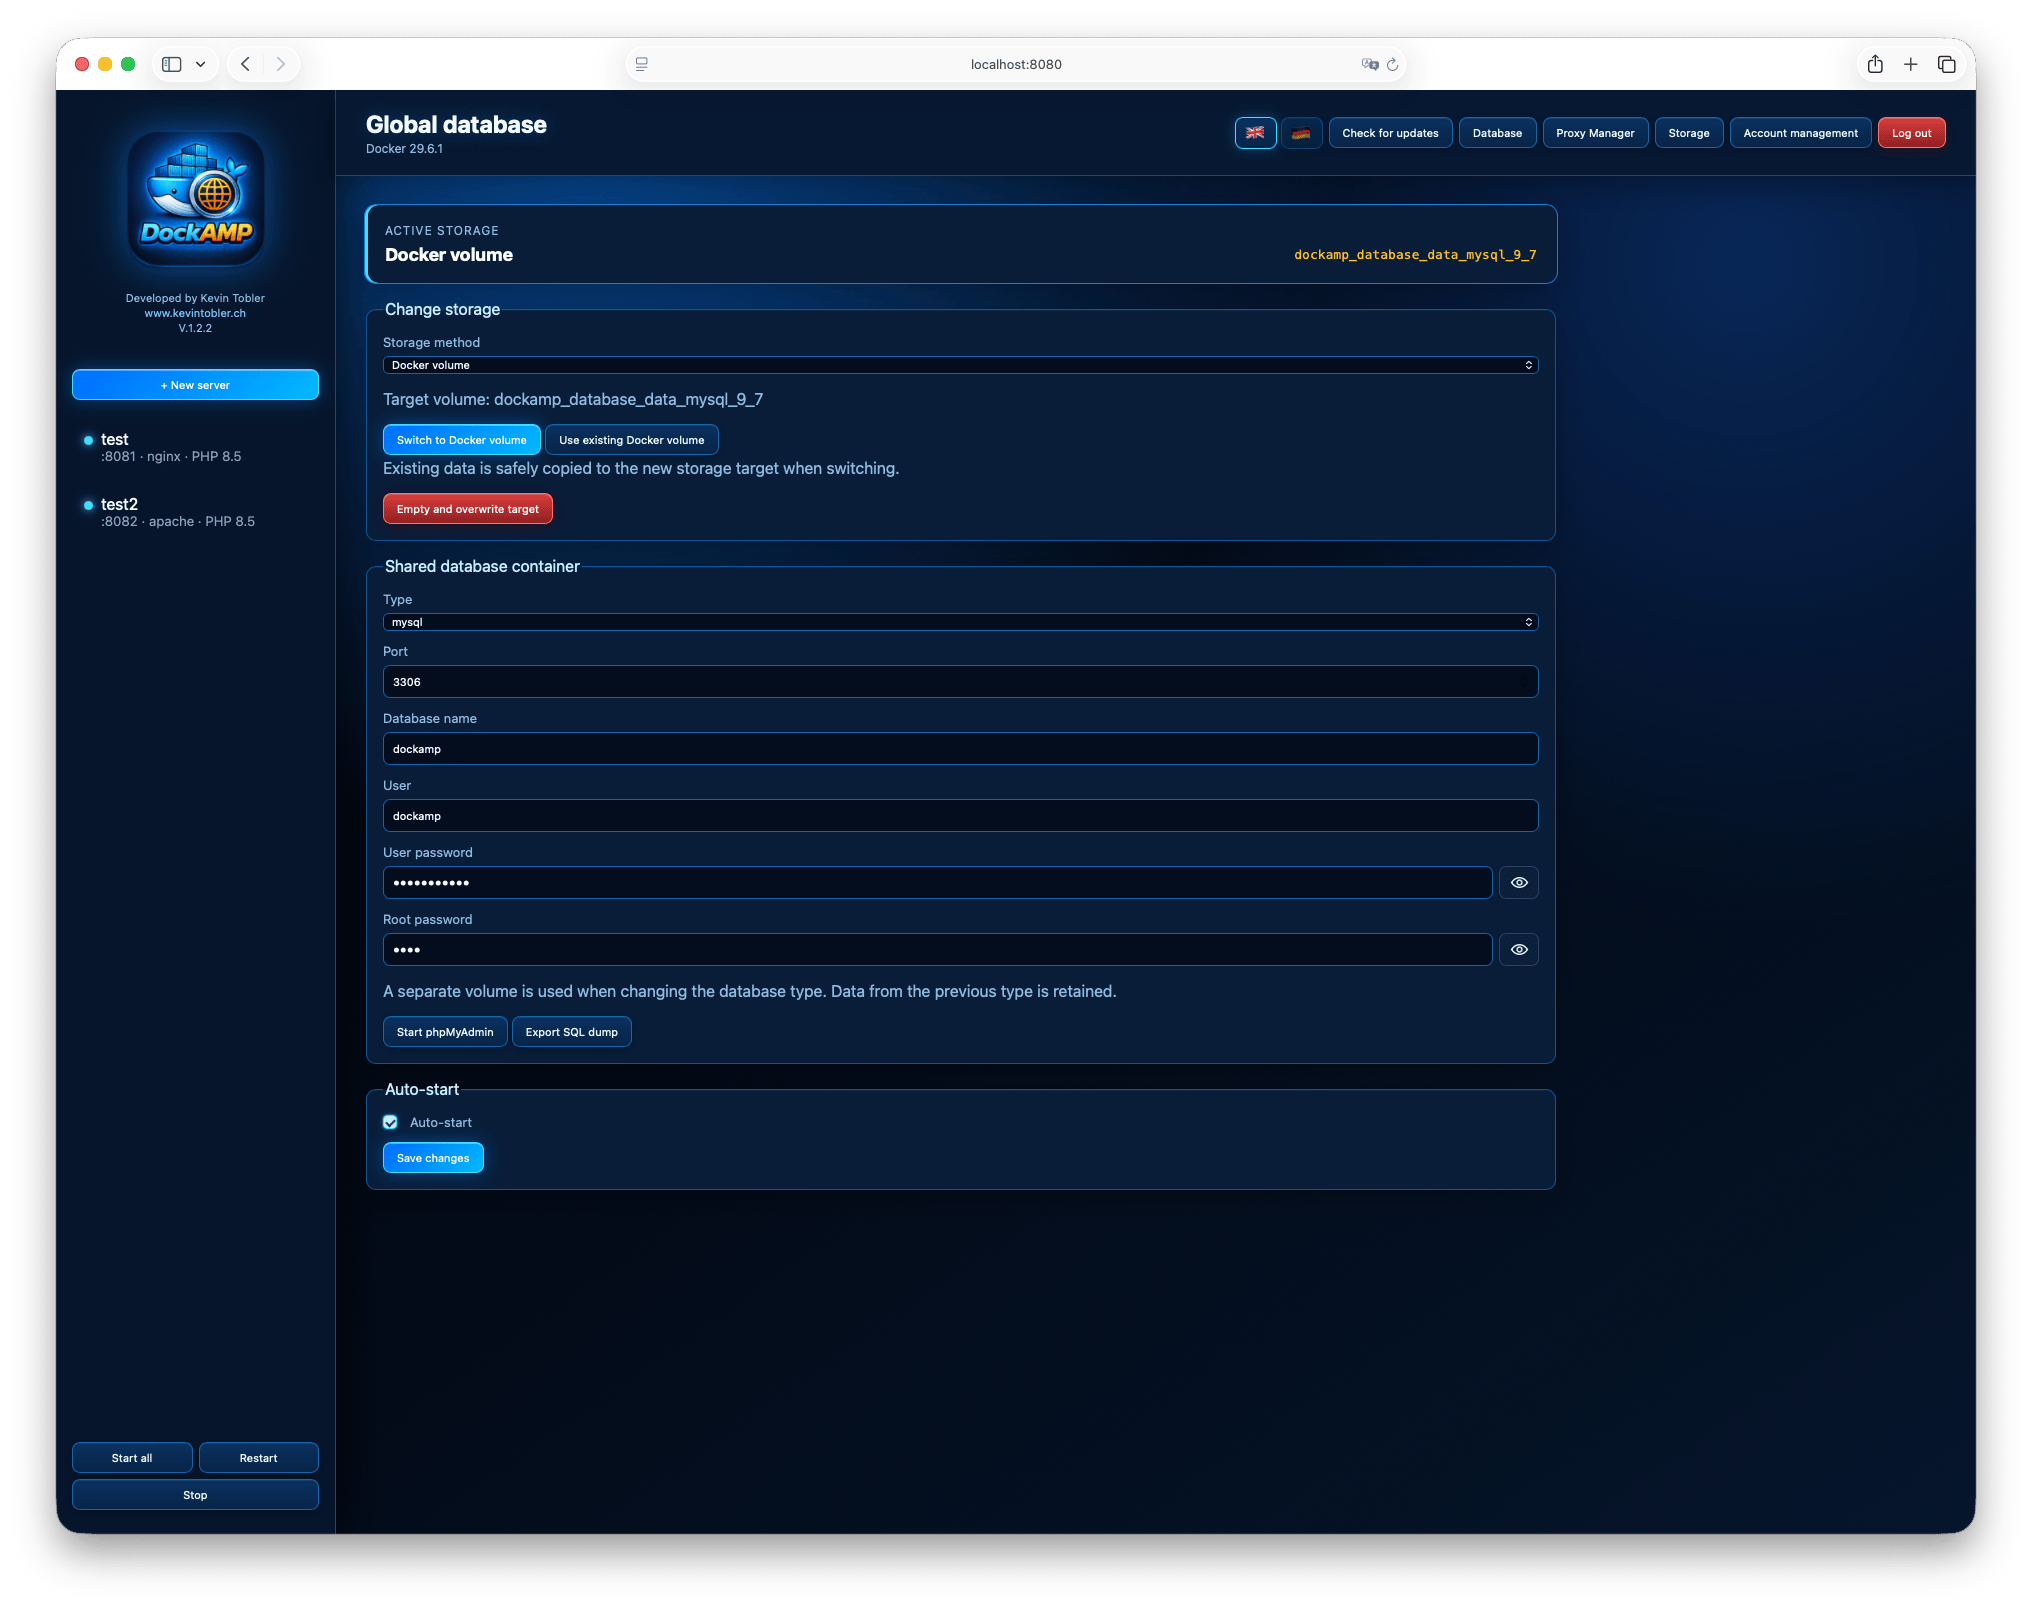2032x1608 pixels.
Task: Switch language to English flag
Action: 1255,133
